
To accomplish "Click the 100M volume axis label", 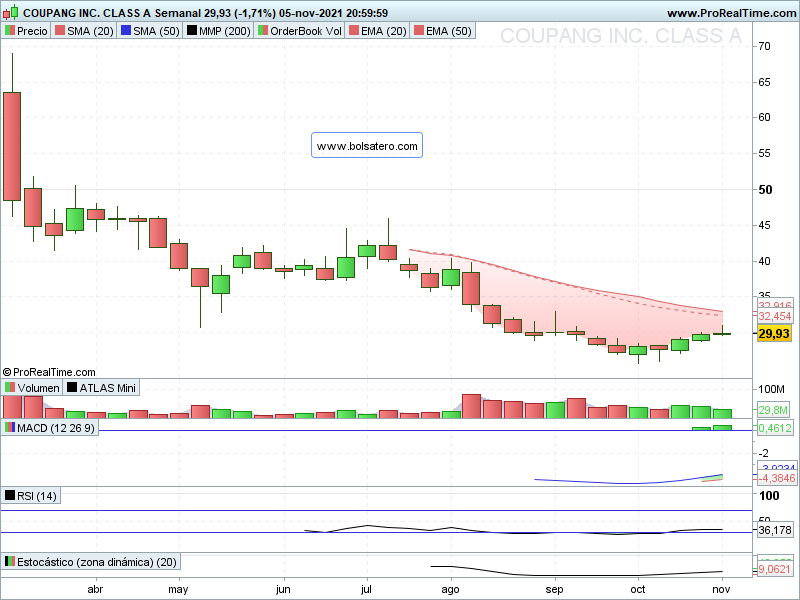I will pyautogui.click(x=771, y=389).
